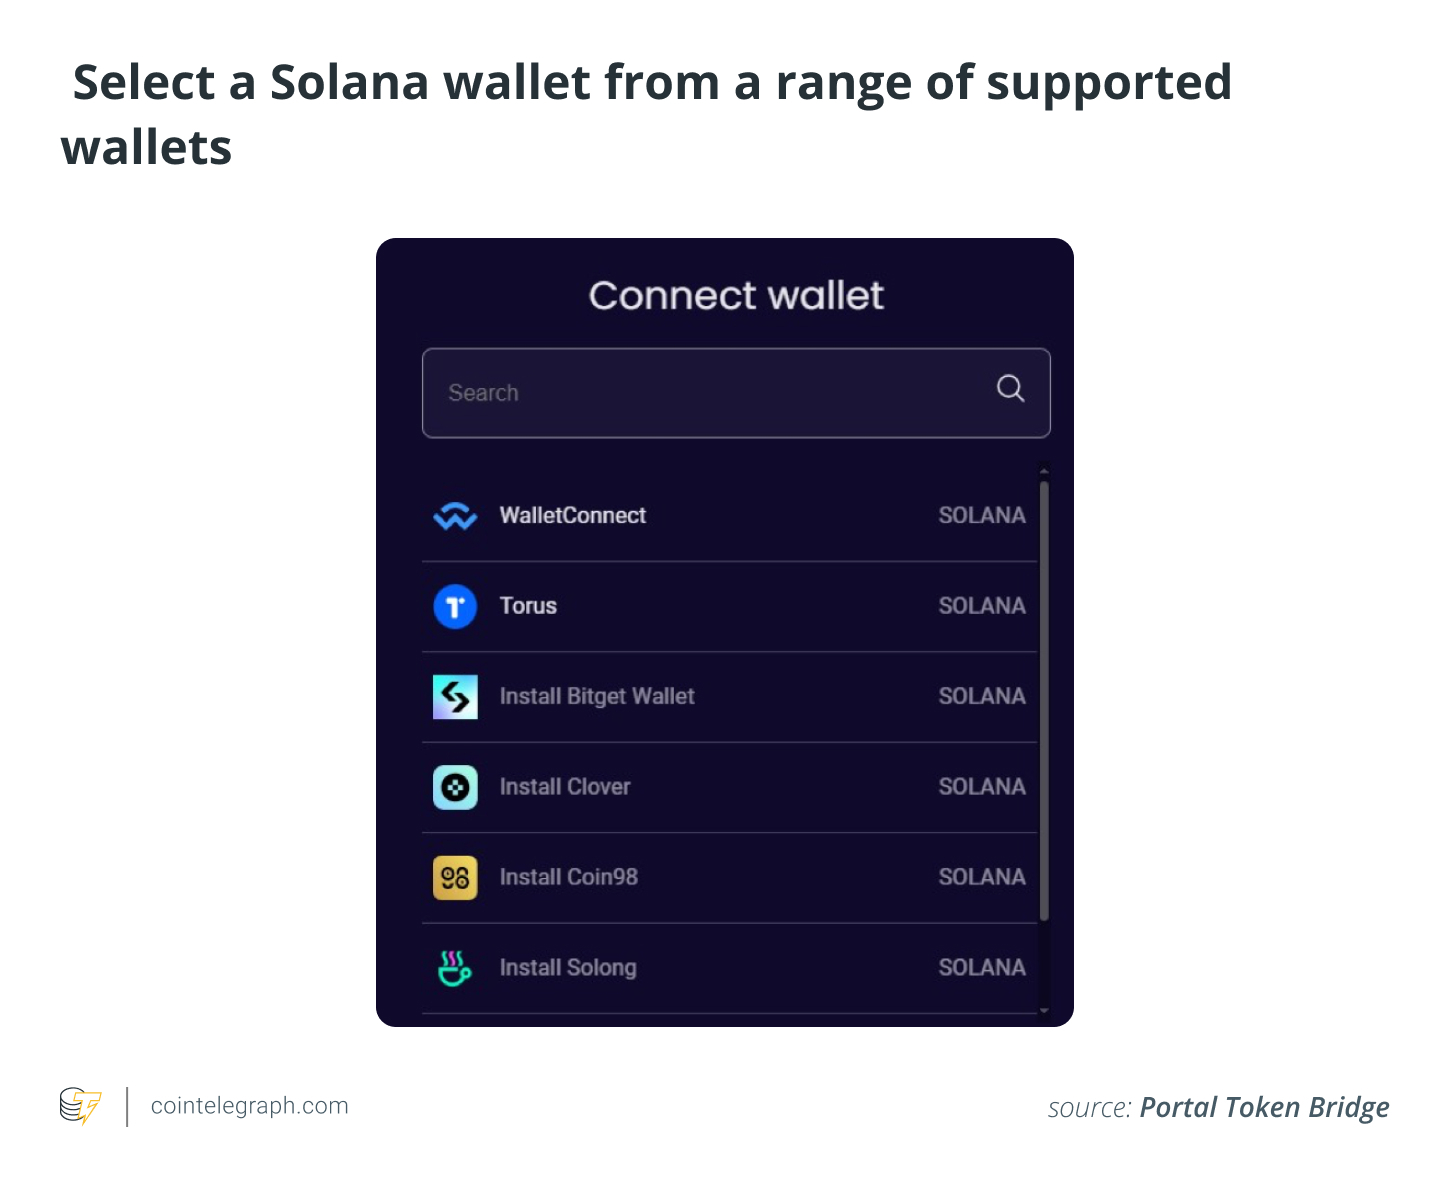
Task: Click Install Clover
Action: 564,787
